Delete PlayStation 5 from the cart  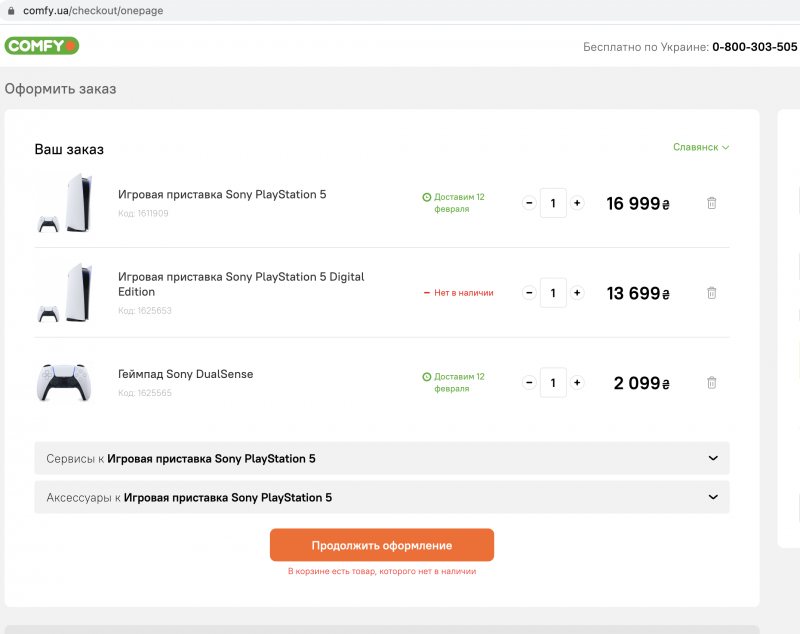coord(712,203)
